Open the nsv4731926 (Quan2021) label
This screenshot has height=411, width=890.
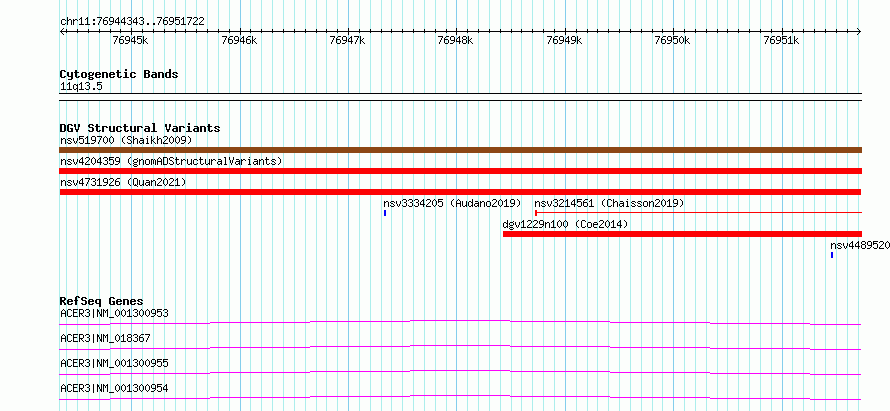point(123,182)
